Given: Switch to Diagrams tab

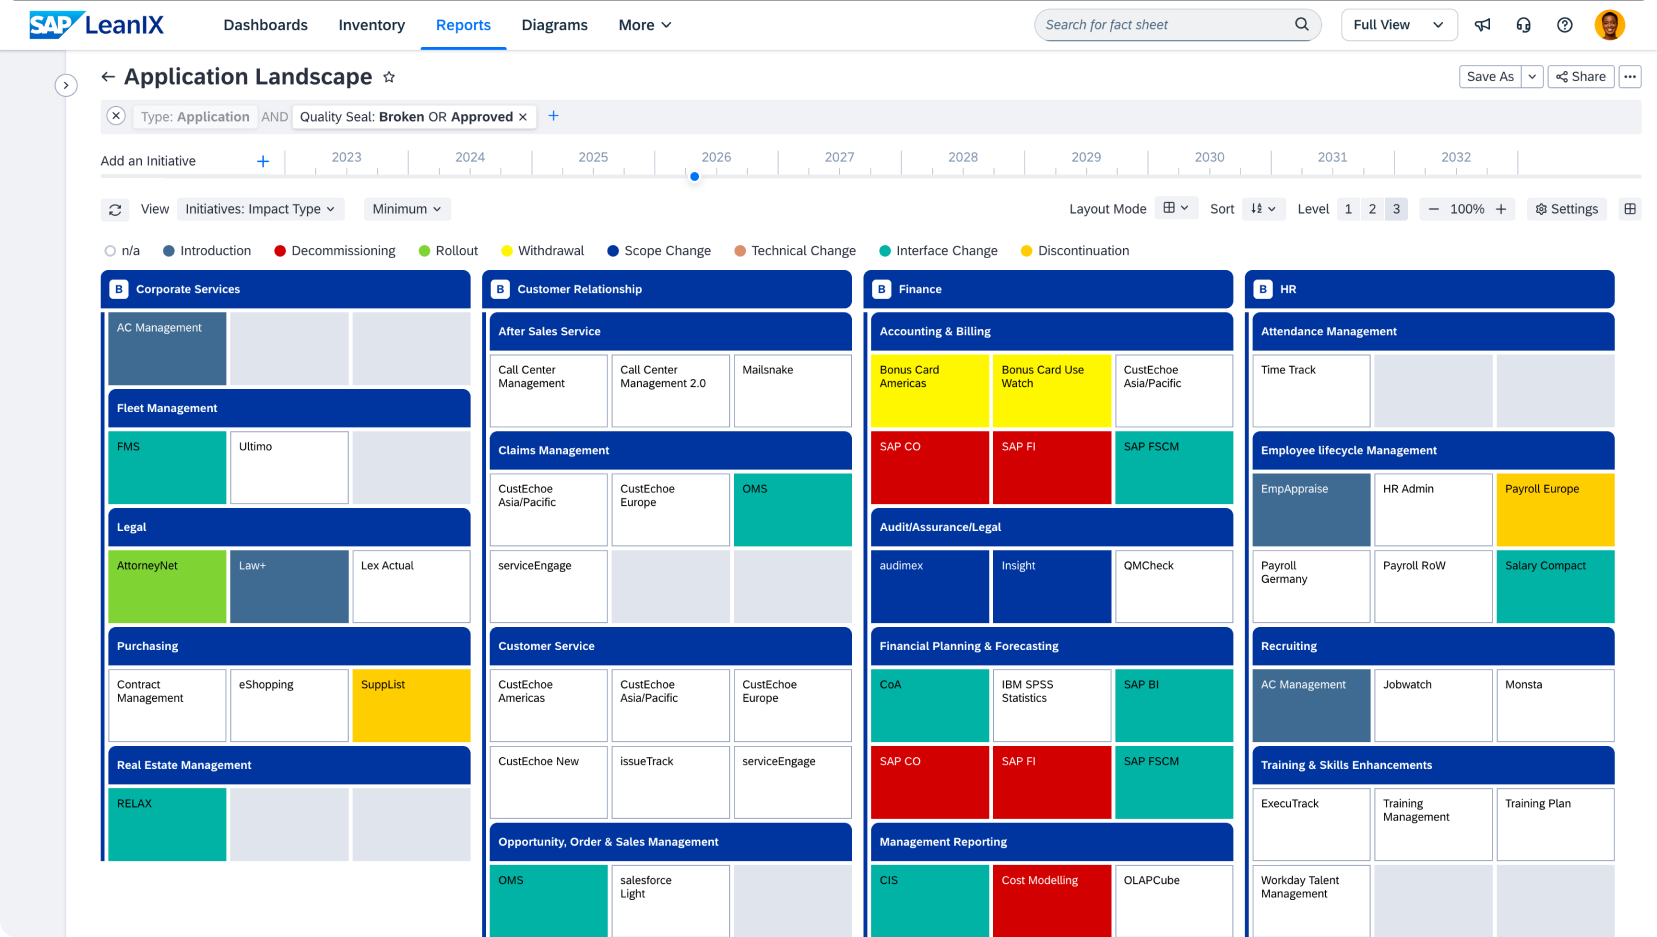Looking at the screenshot, I should coord(554,25).
